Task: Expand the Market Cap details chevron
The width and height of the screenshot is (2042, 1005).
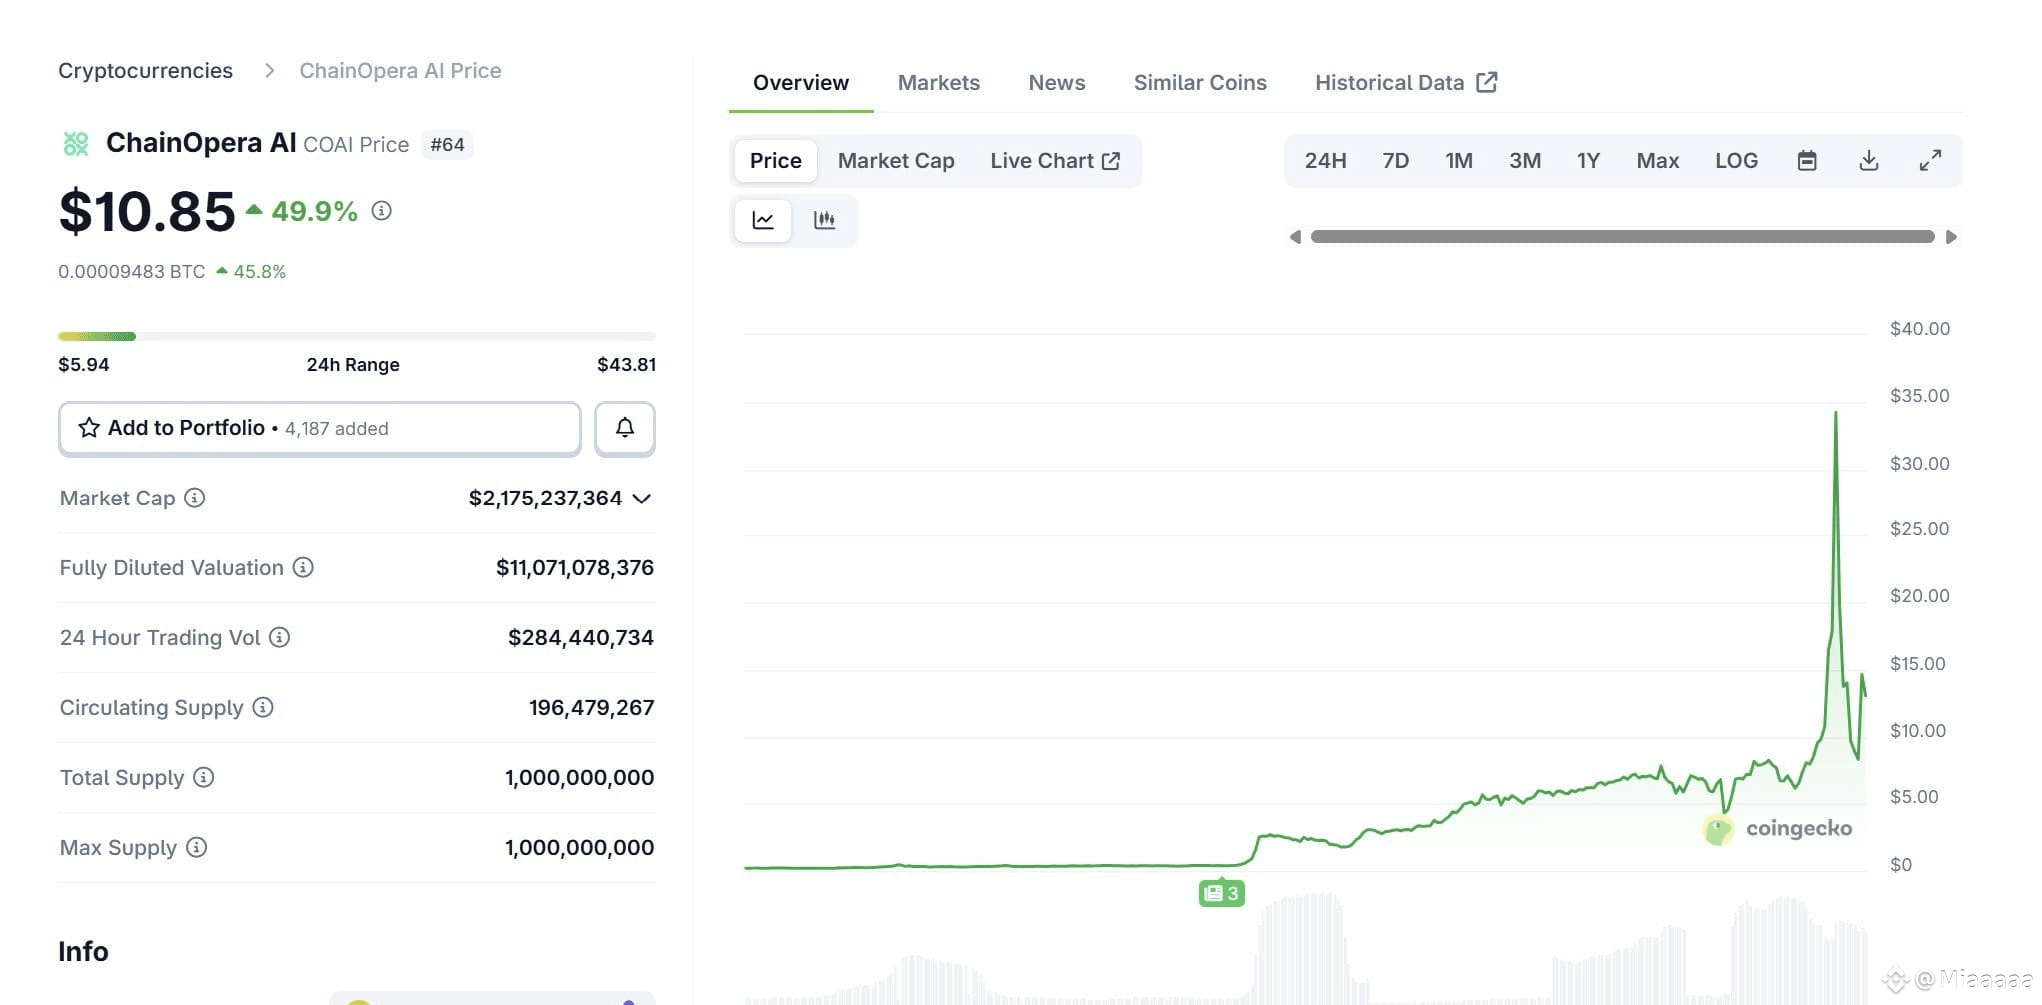Action: [642, 498]
